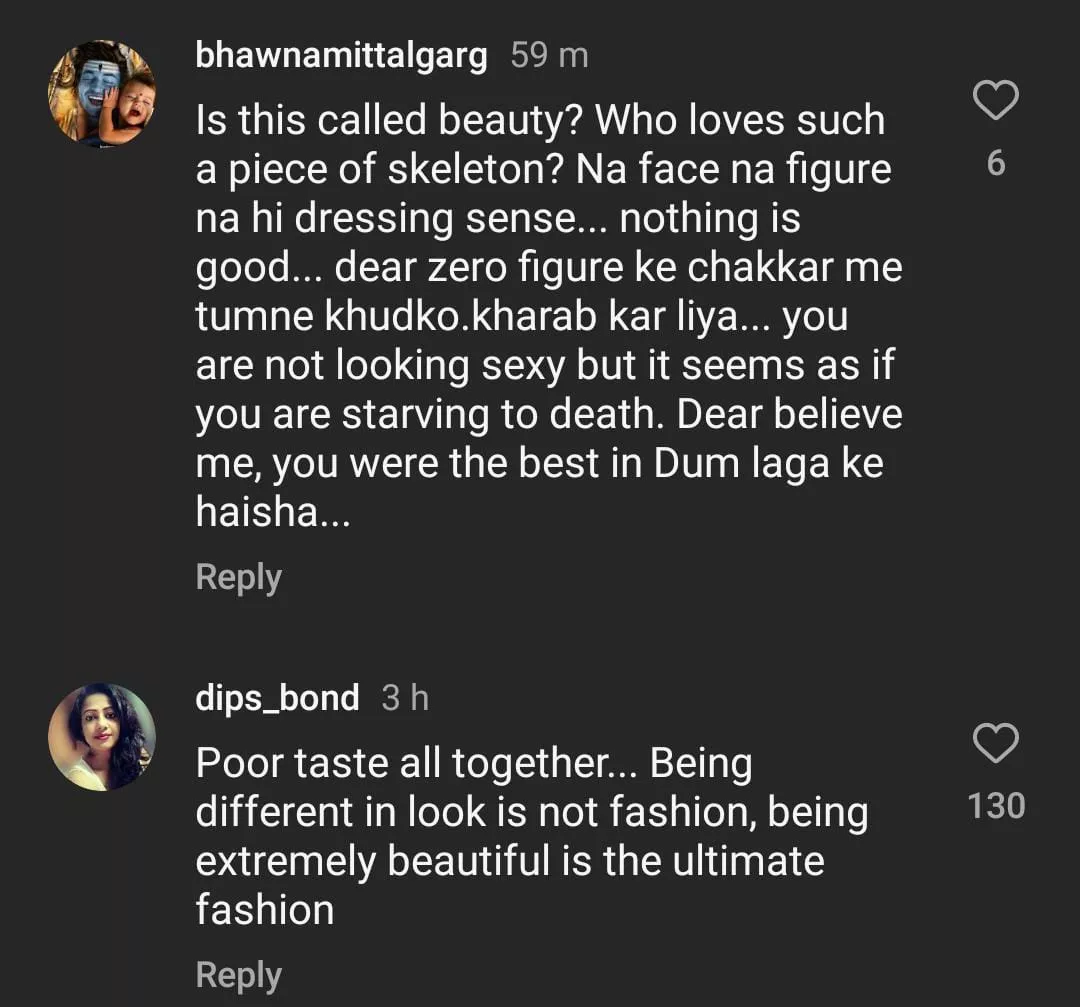
Task: Open dips_bond's profile picture
Action: [x=102, y=737]
